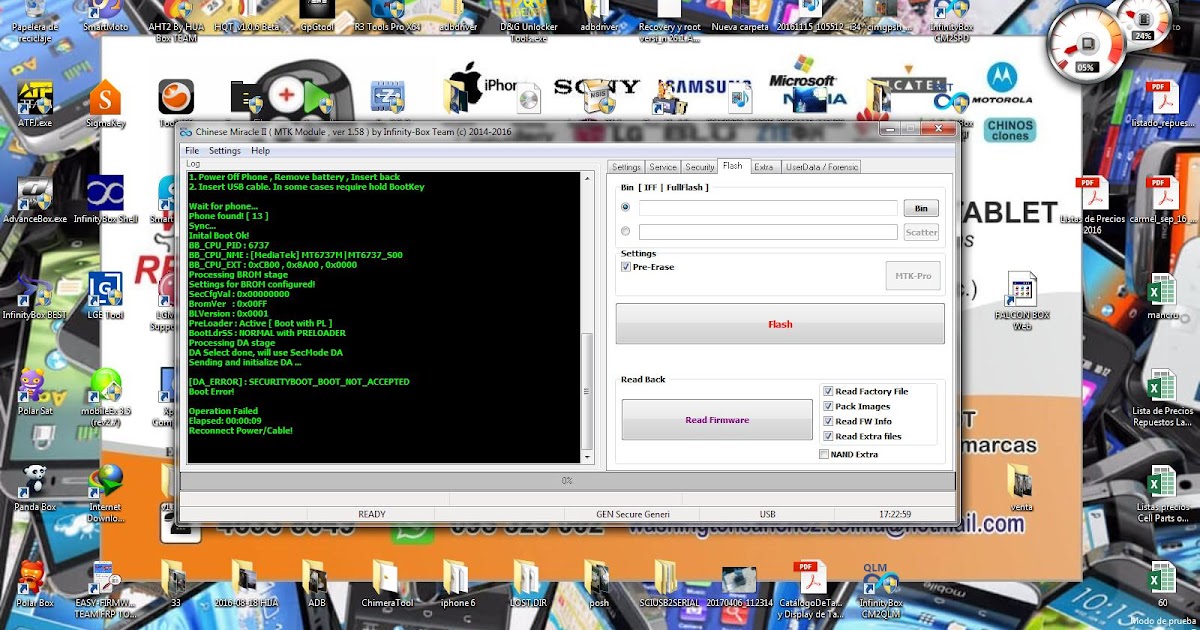Click the Scatter browse button
Image resolution: width=1200 pixels, height=630 pixels.
(x=921, y=232)
